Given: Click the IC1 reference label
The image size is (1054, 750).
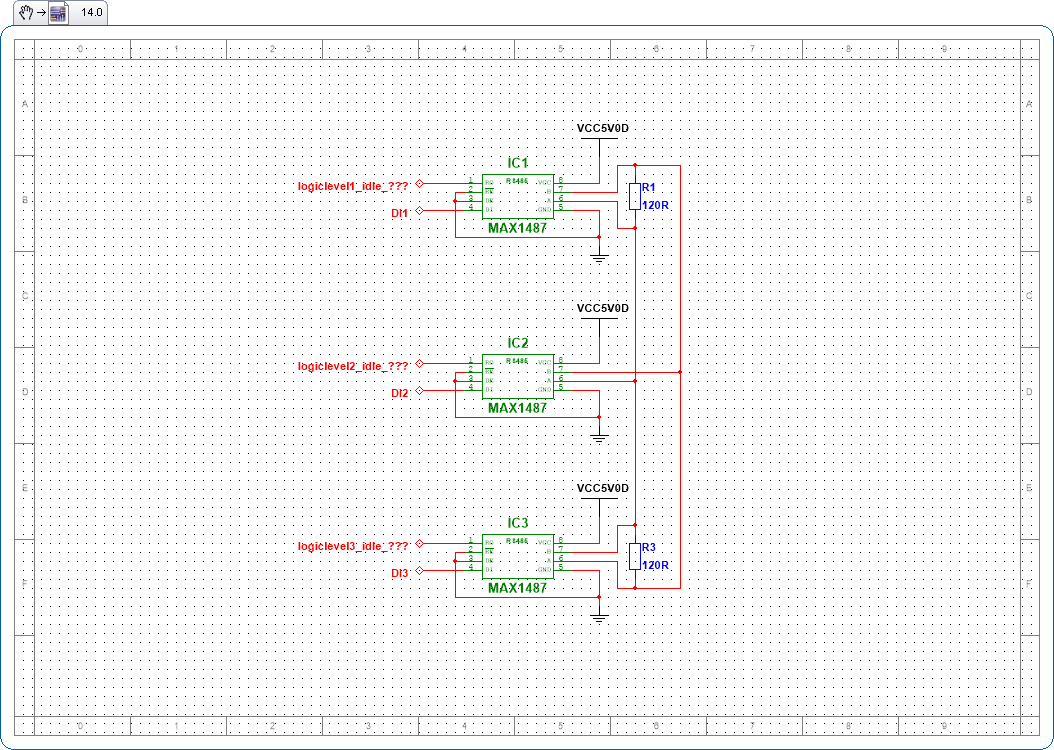Looking at the screenshot, I should click(518, 163).
